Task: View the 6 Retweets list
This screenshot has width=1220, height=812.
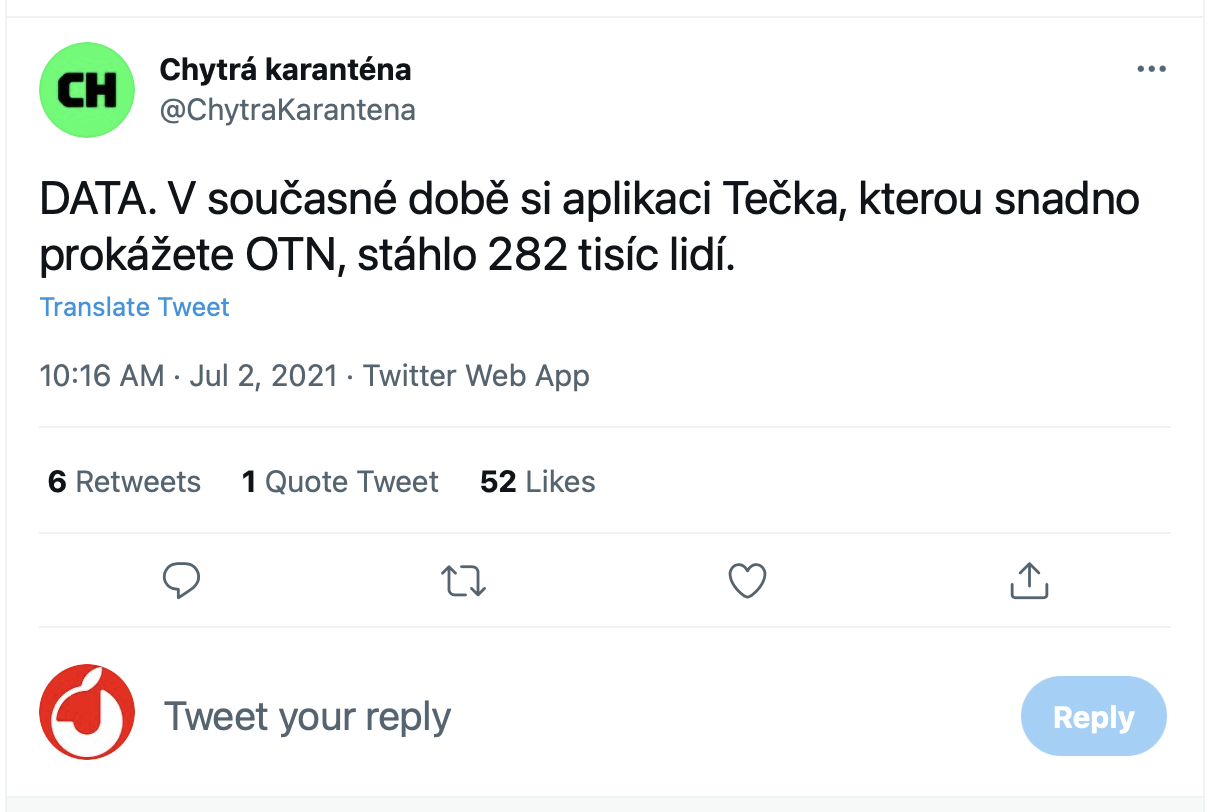Action: point(124,482)
